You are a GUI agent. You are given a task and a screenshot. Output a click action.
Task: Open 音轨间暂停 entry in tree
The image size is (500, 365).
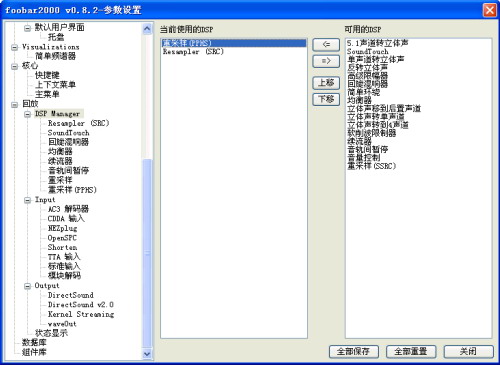[x=68, y=171]
